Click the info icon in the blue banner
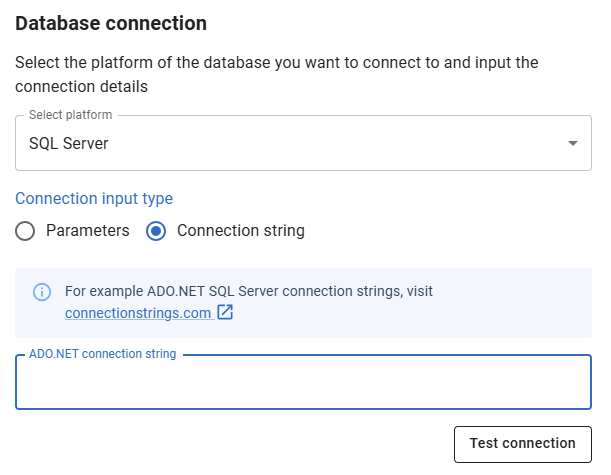Viewport: 611px width, 475px height. (42, 292)
